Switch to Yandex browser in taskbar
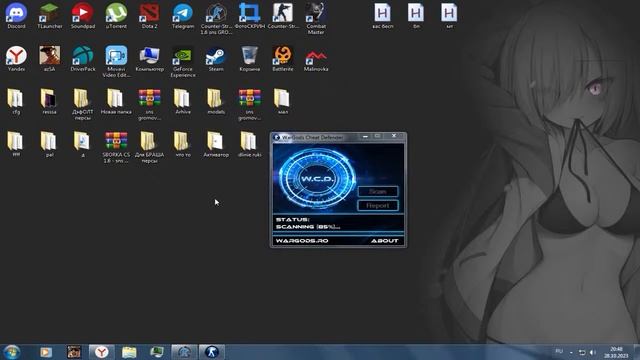The width and height of the screenshot is (640, 360). tap(102, 352)
